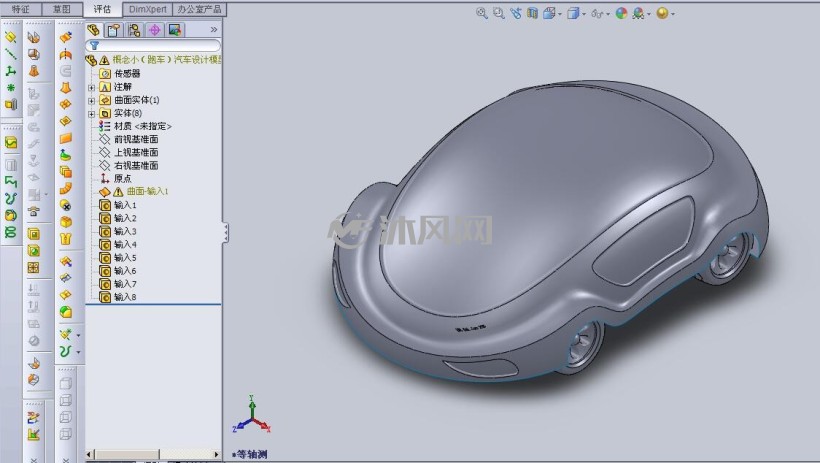Open the DisplayManager panel icon
The width and height of the screenshot is (820, 463).
click(175, 30)
